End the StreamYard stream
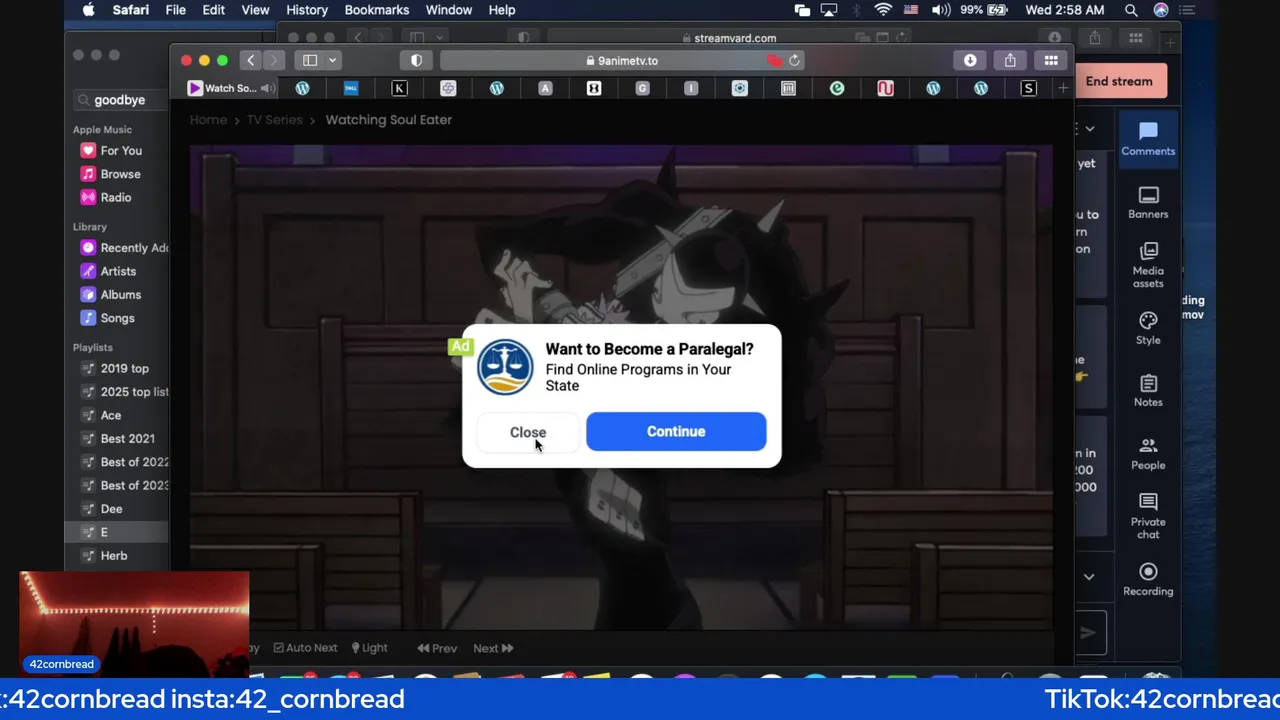This screenshot has height=720, width=1280. [1119, 81]
